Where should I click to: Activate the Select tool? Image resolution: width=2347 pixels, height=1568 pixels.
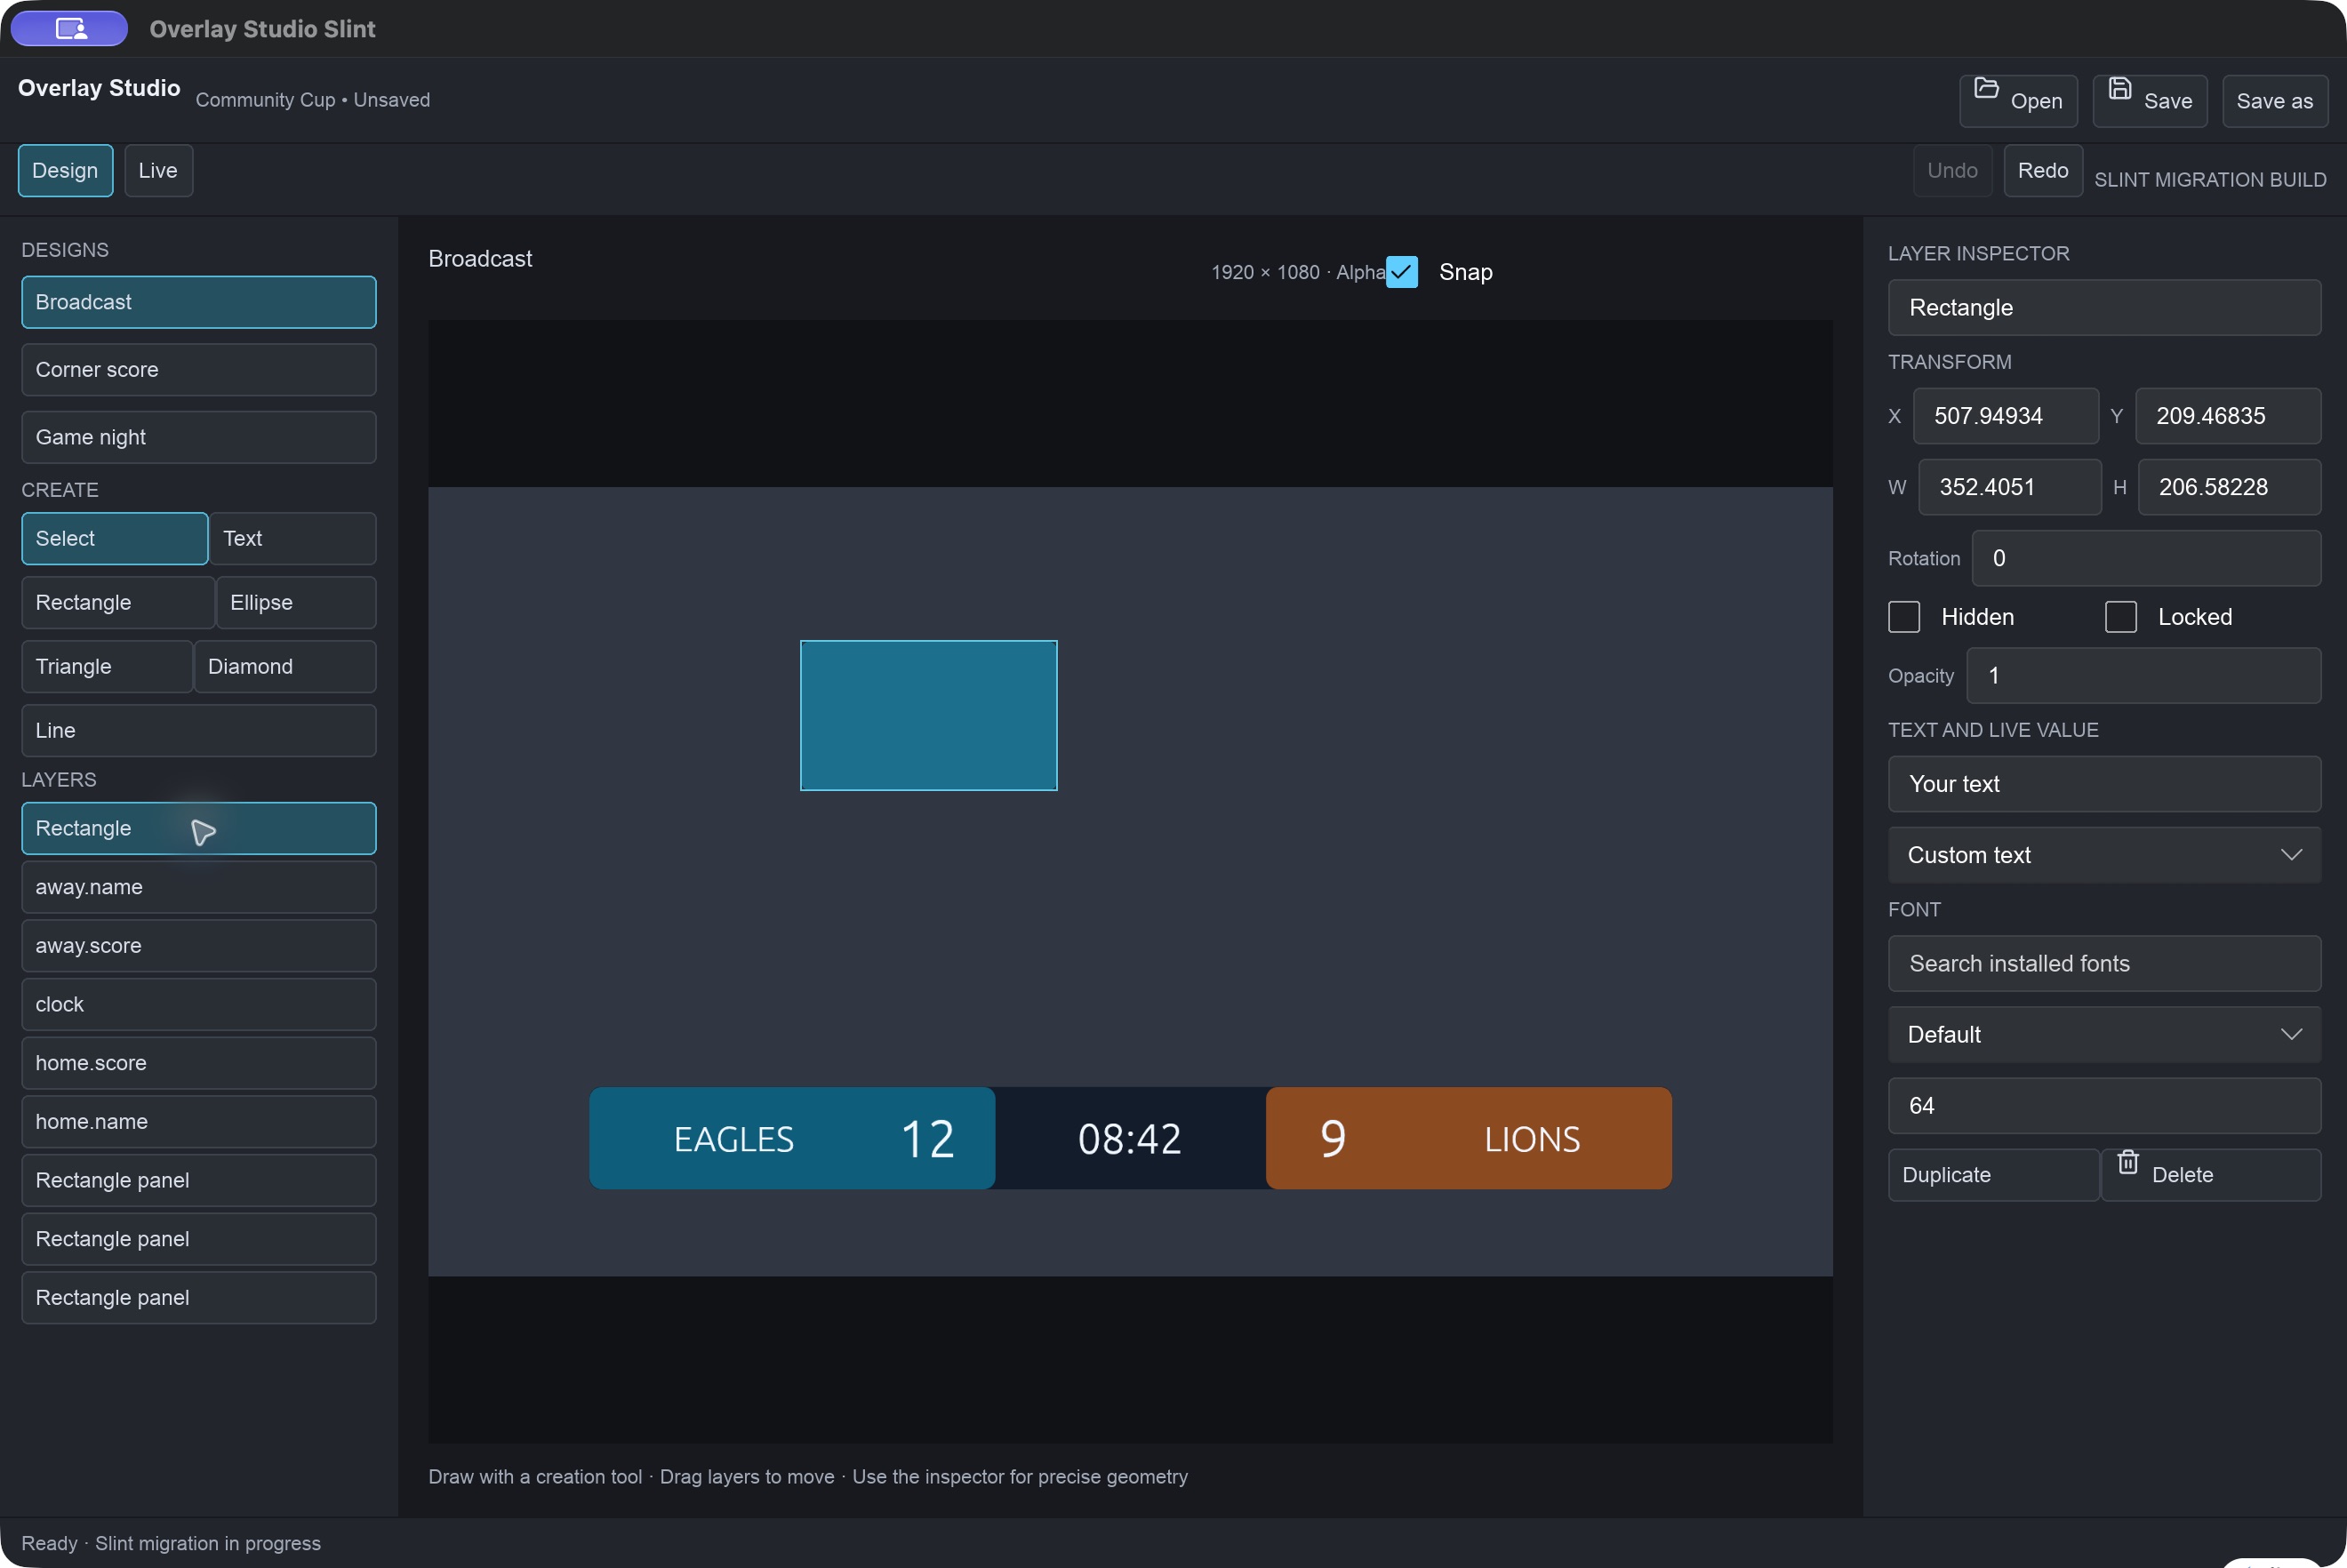(x=115, y=538)
